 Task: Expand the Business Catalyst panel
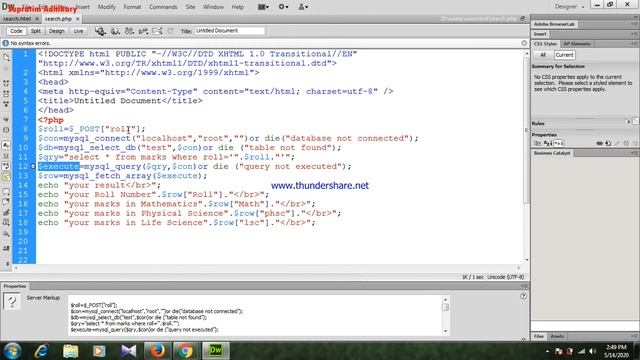(x=552, y=153)
